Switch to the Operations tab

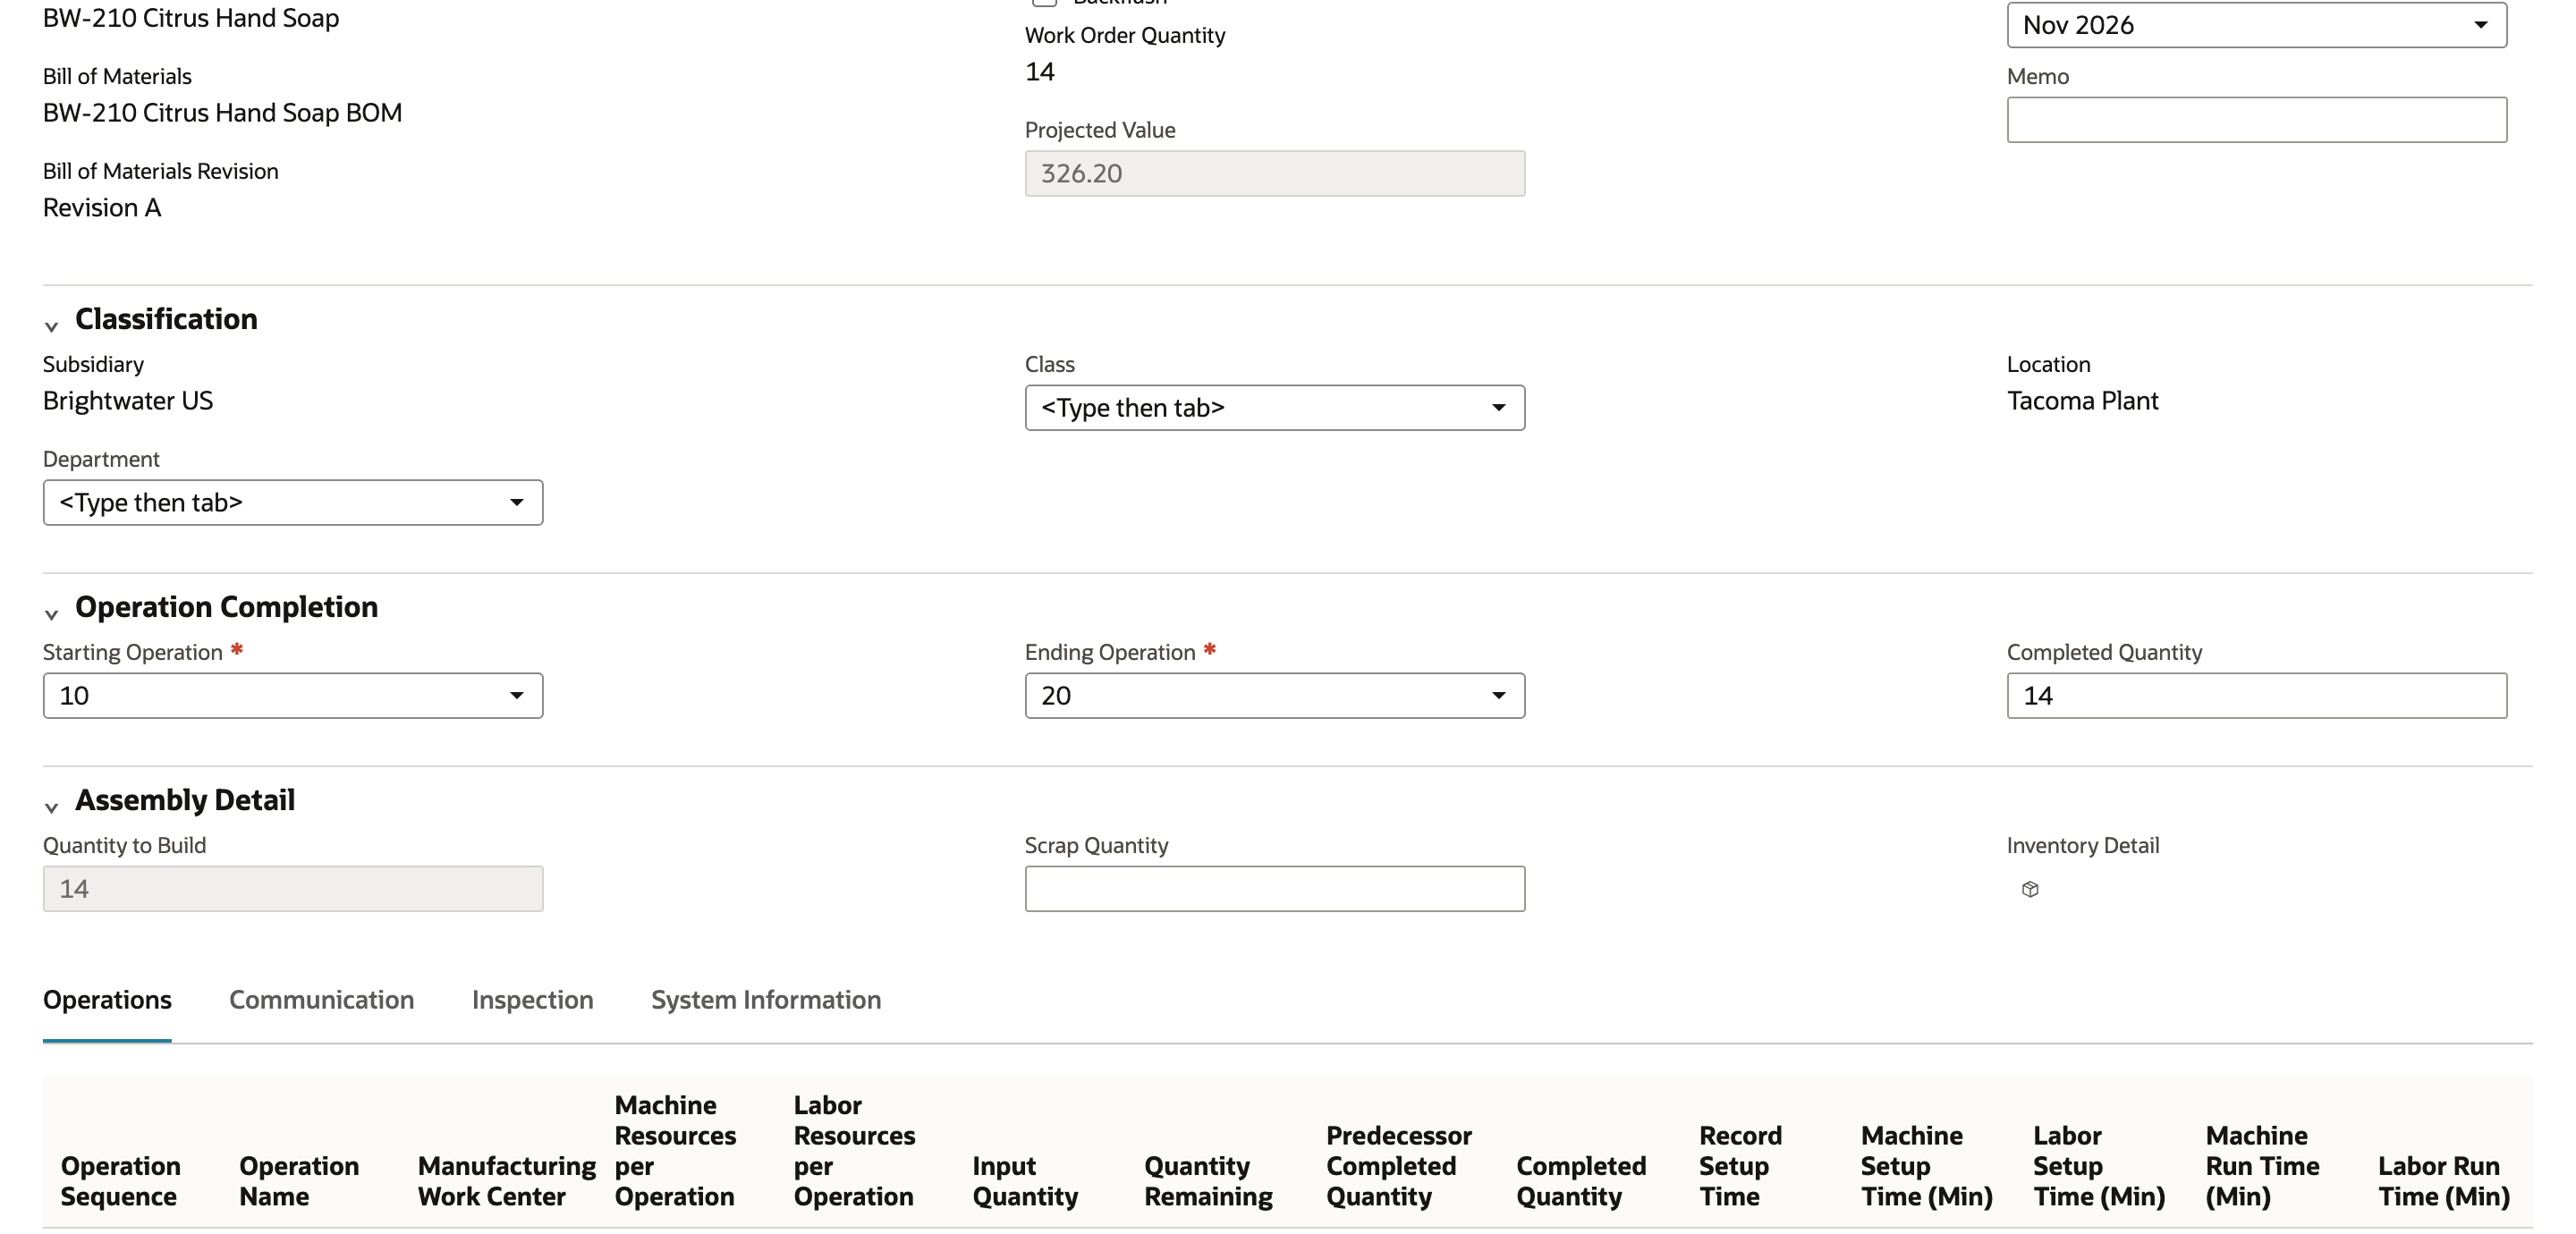click(x=107, y=1000)
